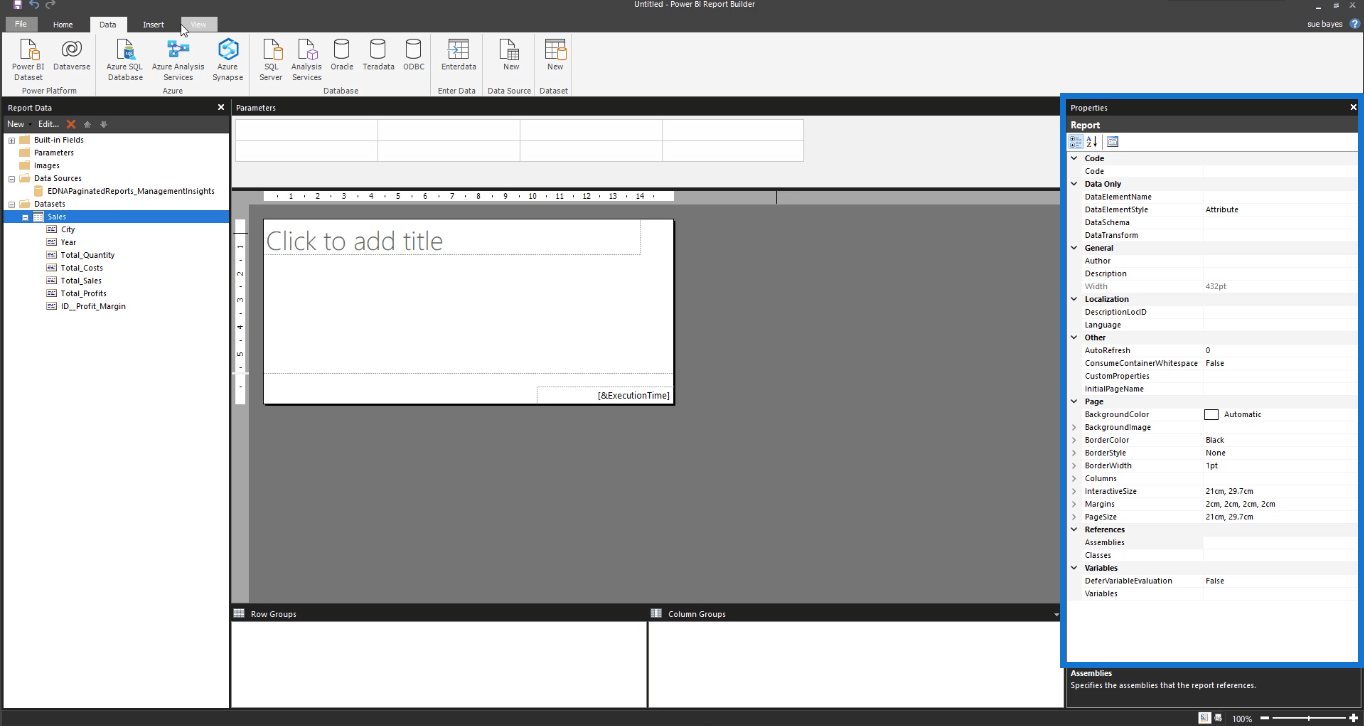Click the BackgroundColor Automatic swatch
This screenshot has width=1364, height=726.
point(1211,414)
